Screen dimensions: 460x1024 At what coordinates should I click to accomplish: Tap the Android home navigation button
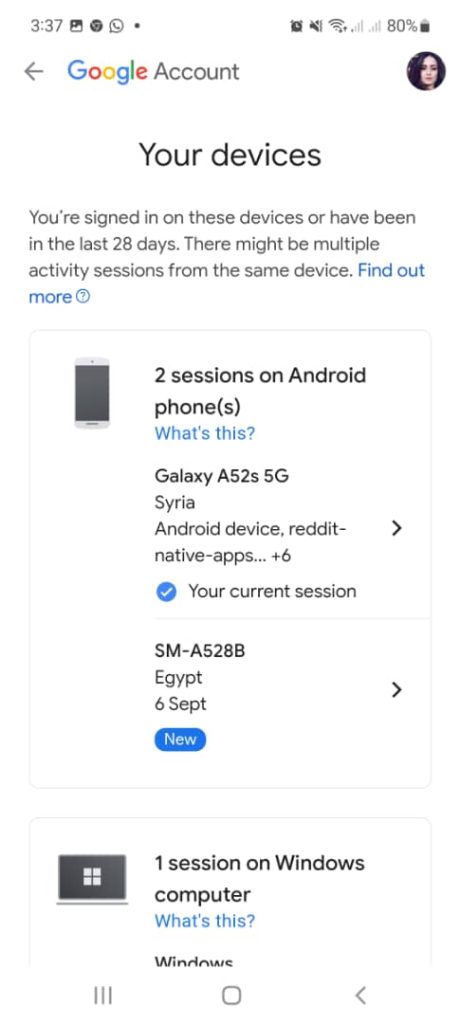coord(231,995)
